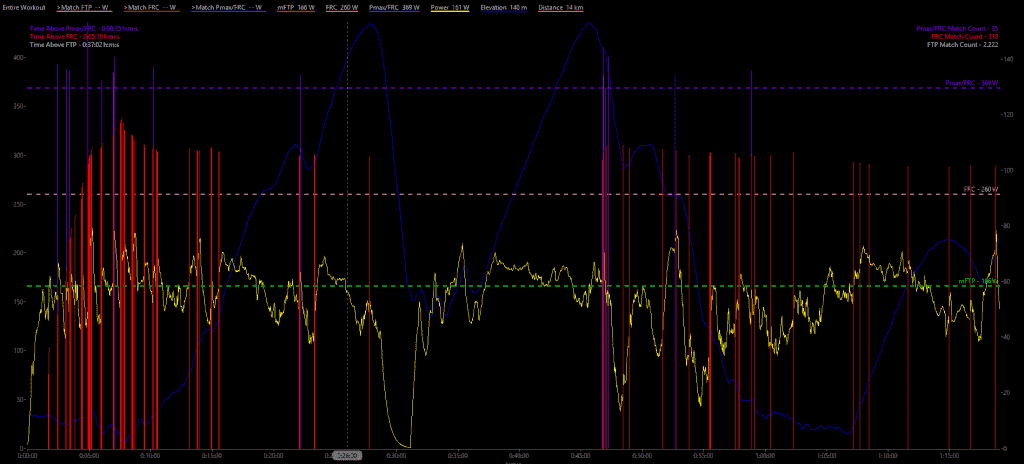Screen dimensions: 1024x464
Task: Click the Time Above Pmax/FRC annotation
Action: (x=84, y=29)
